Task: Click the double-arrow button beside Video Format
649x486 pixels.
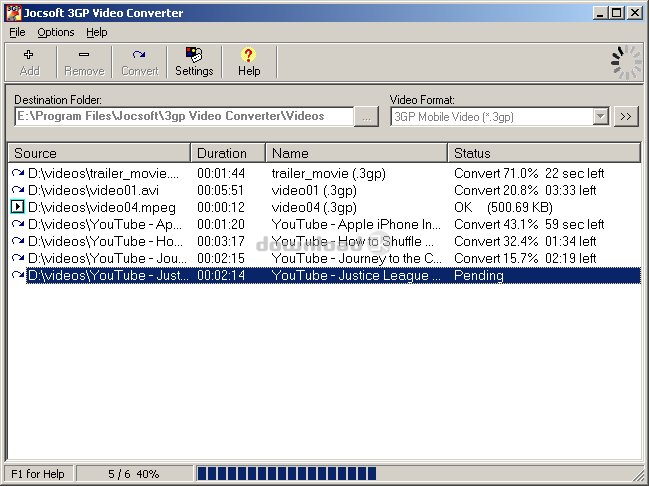Action: [626, 116]
